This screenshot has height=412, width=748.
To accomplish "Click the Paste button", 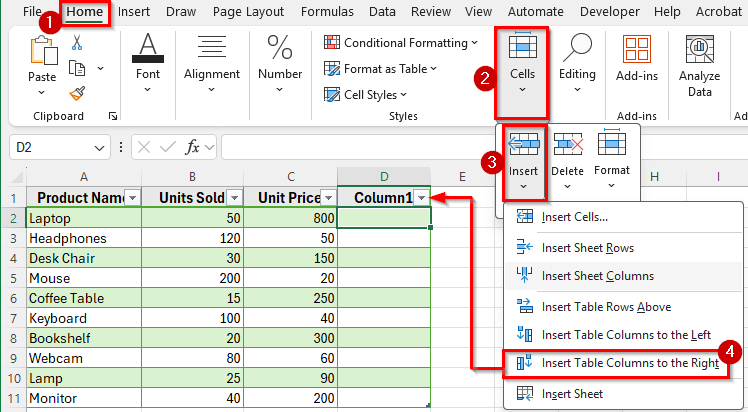I will coord(42,65).
